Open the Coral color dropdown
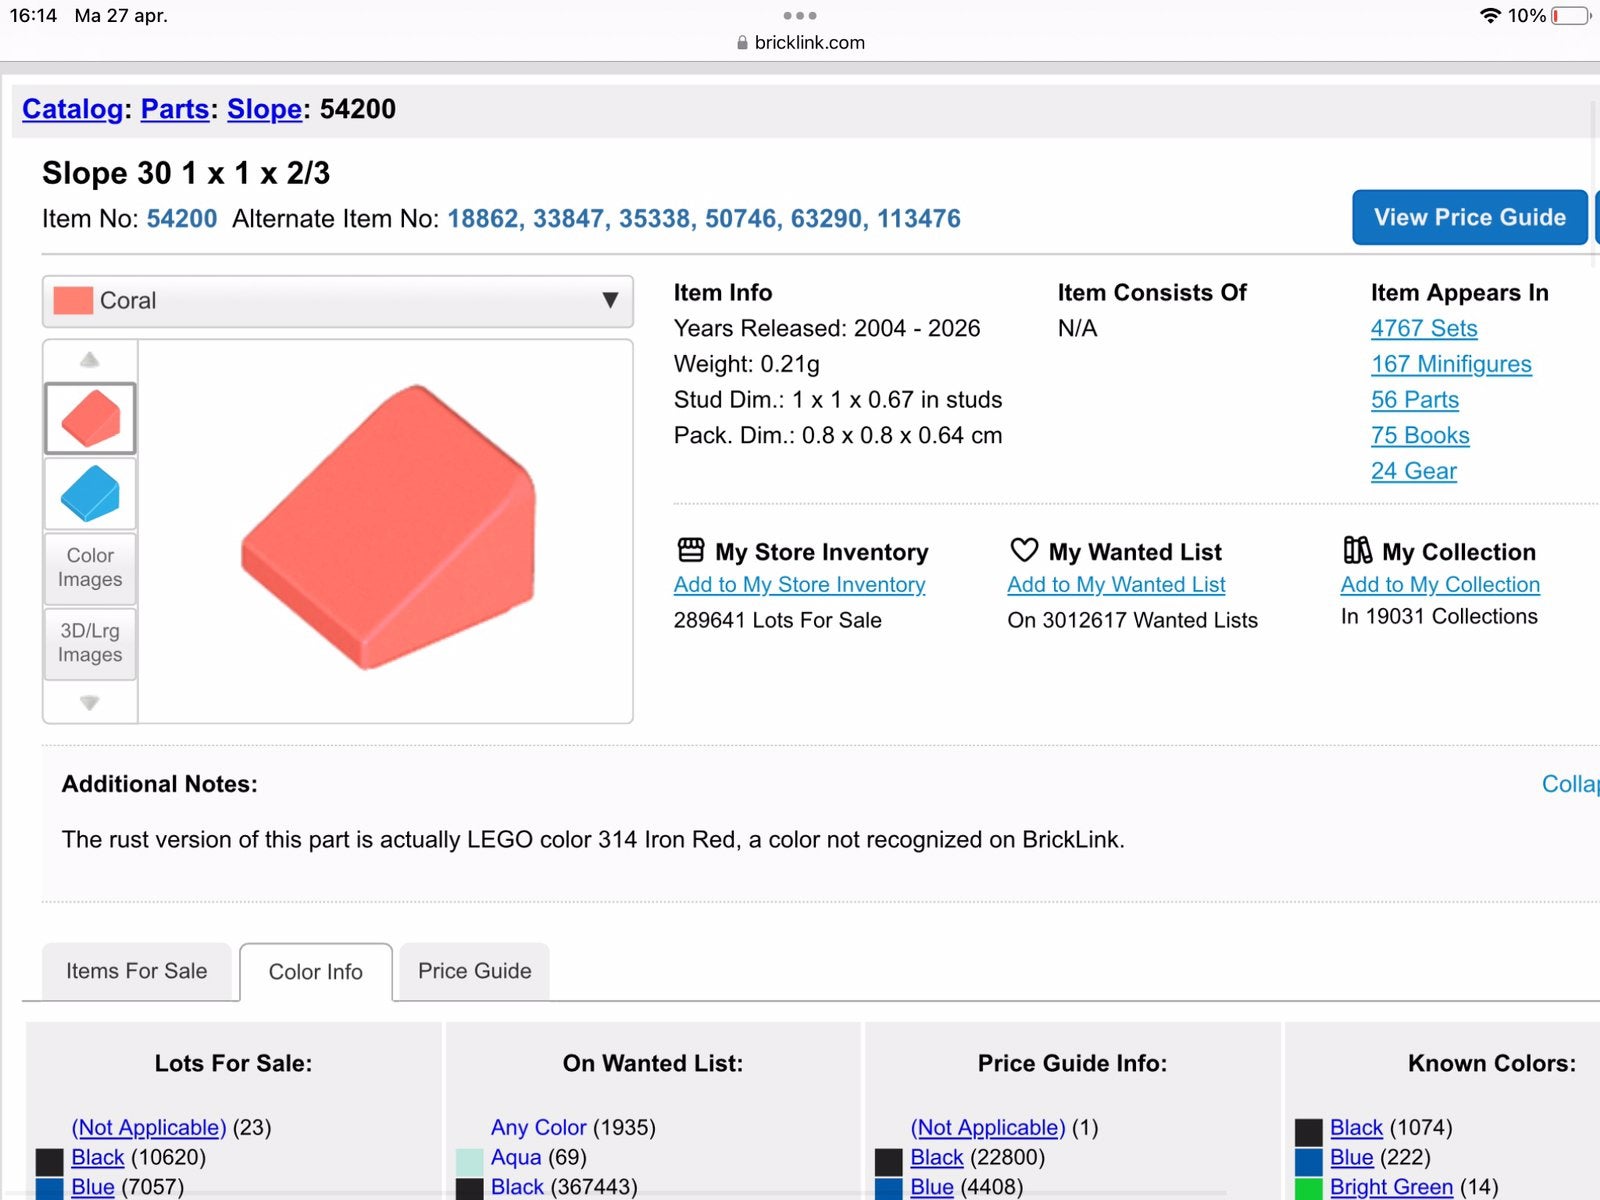The width and height of the screenshot is (1600, 1200). click(338, 301)
